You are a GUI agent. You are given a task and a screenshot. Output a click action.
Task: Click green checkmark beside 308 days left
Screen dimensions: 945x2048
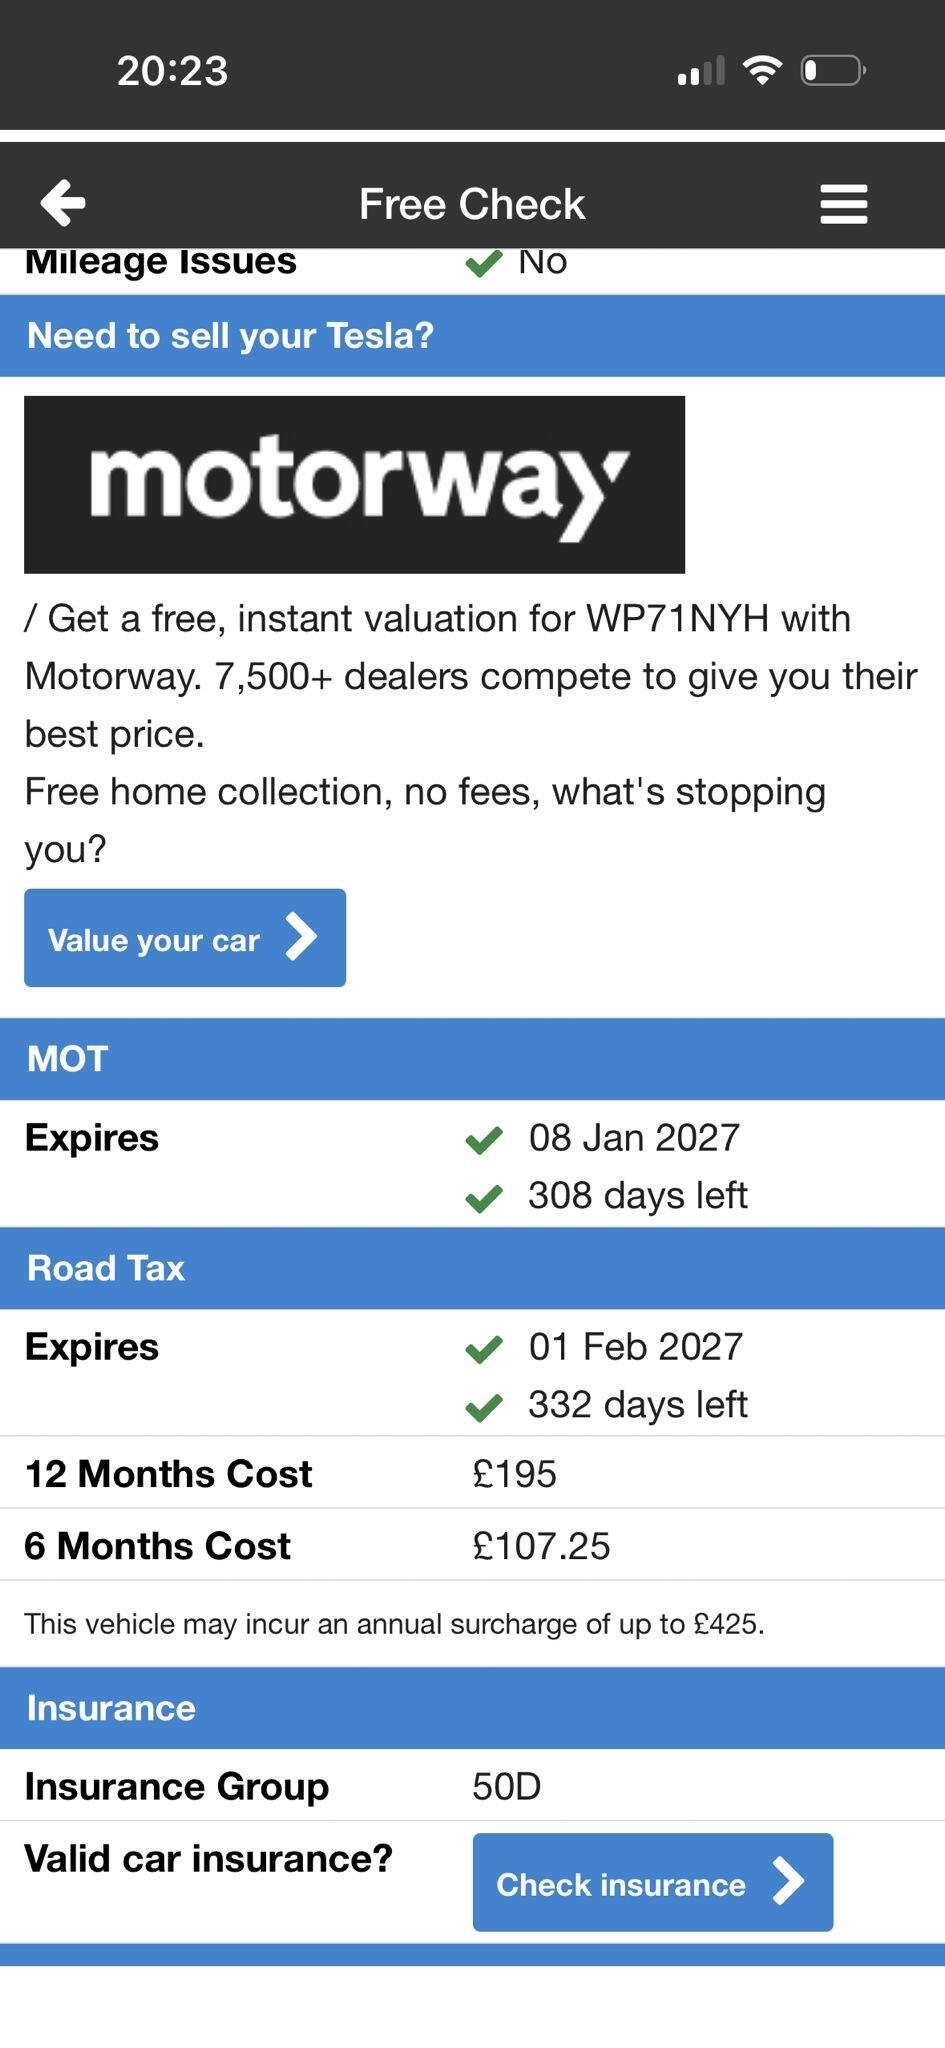coord(484,1197)
